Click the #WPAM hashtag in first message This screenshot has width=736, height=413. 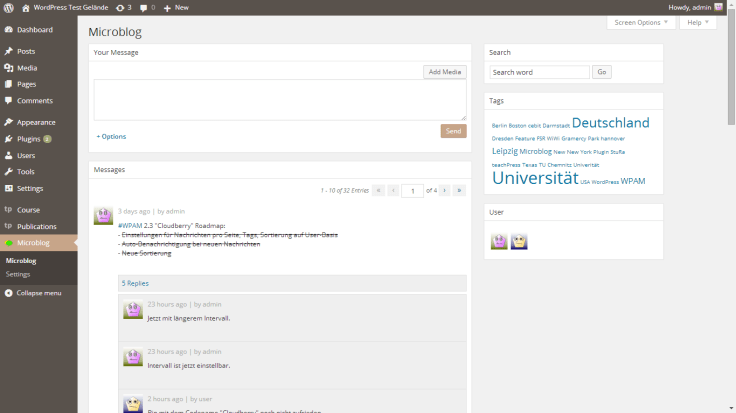tap(130, 226)
